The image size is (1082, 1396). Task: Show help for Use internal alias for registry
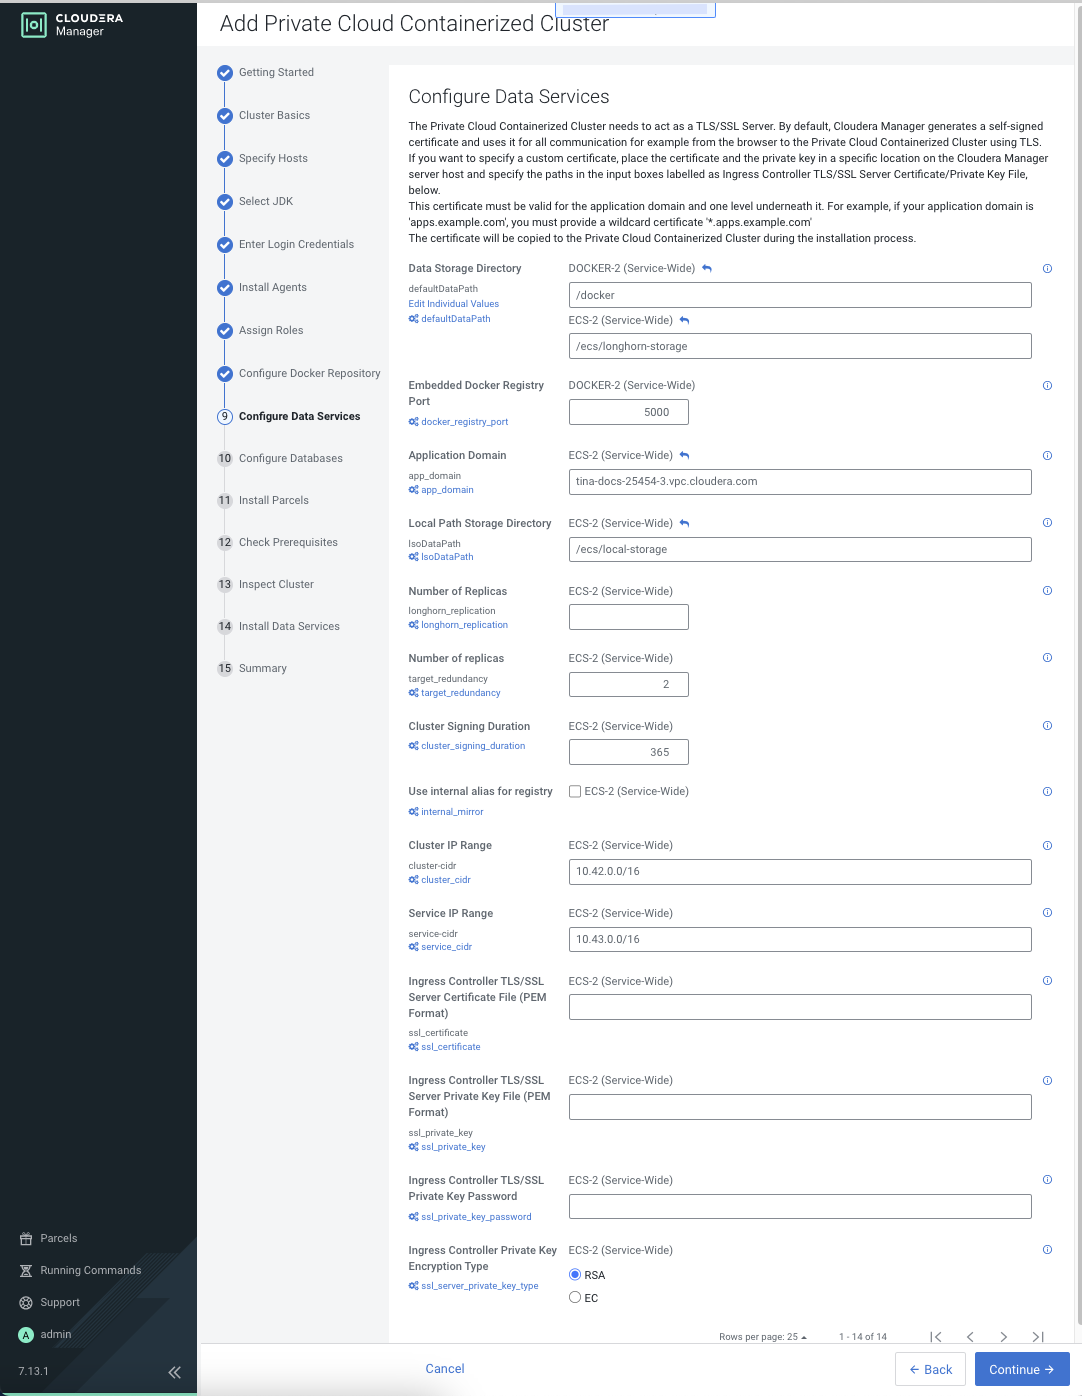point(1047,791)
